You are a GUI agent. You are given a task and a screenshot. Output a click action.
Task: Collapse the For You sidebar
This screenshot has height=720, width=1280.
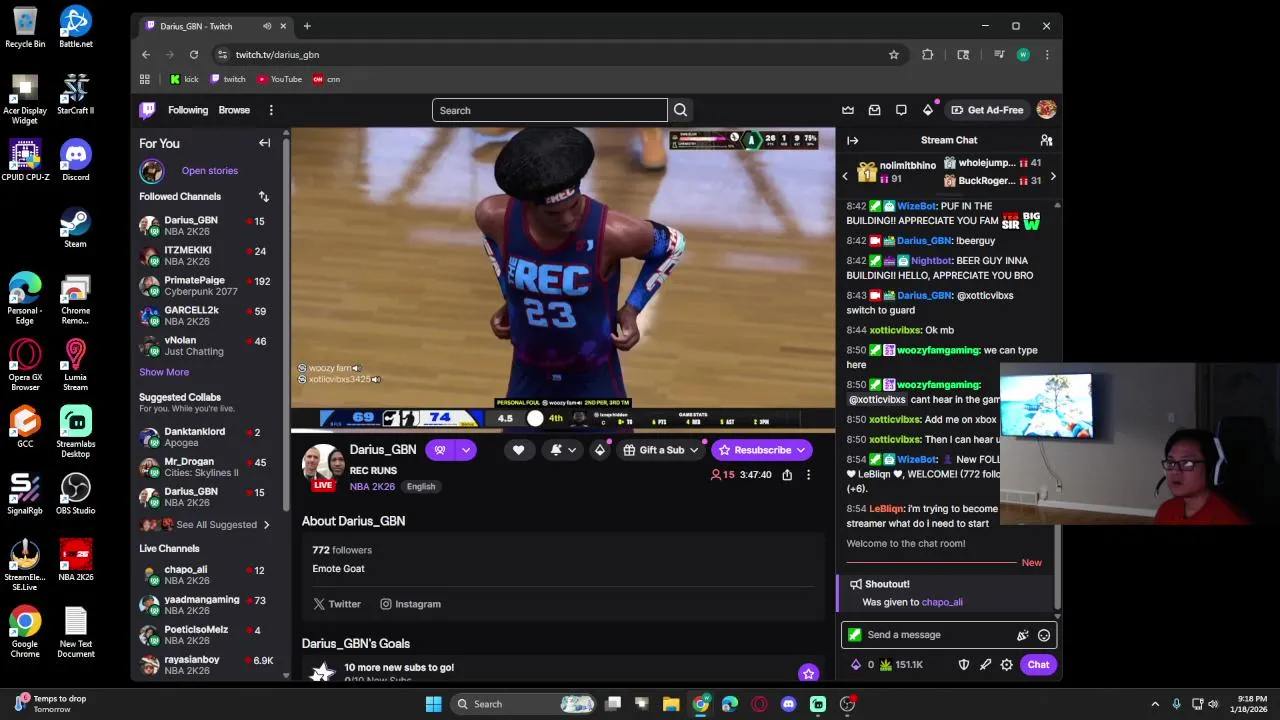click(265, 143)
